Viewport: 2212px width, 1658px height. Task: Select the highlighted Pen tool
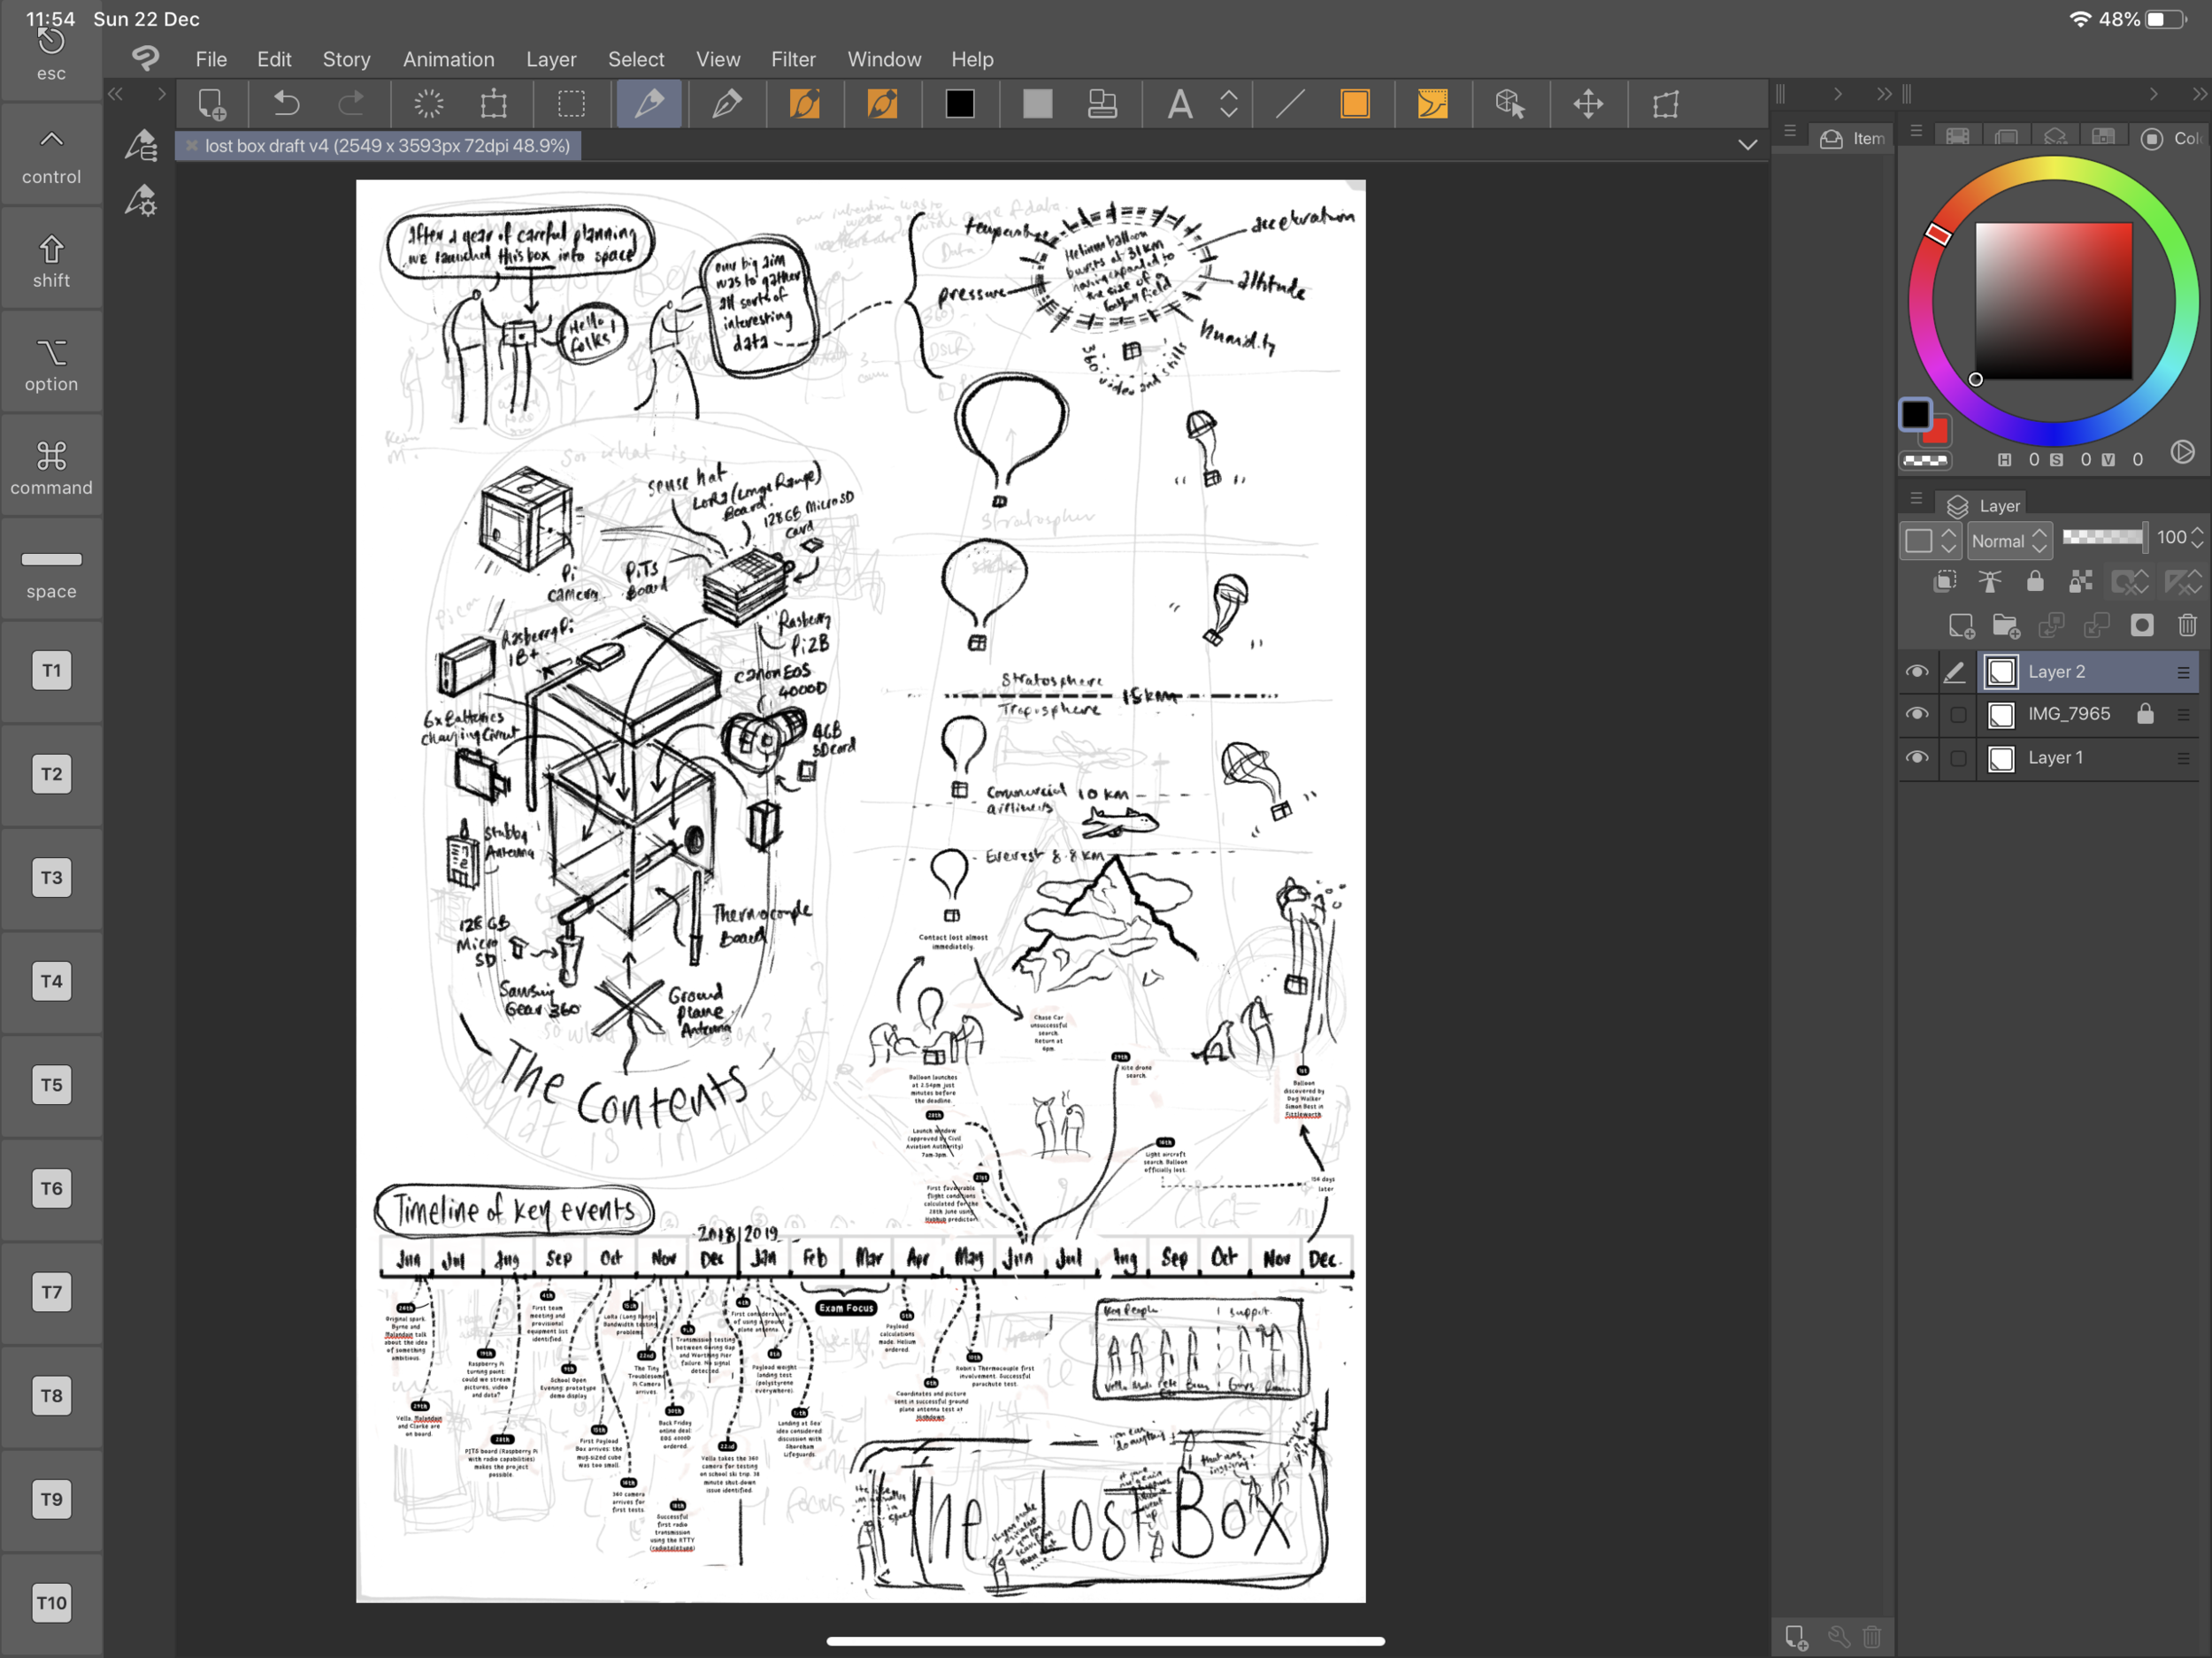click(649, 104)
